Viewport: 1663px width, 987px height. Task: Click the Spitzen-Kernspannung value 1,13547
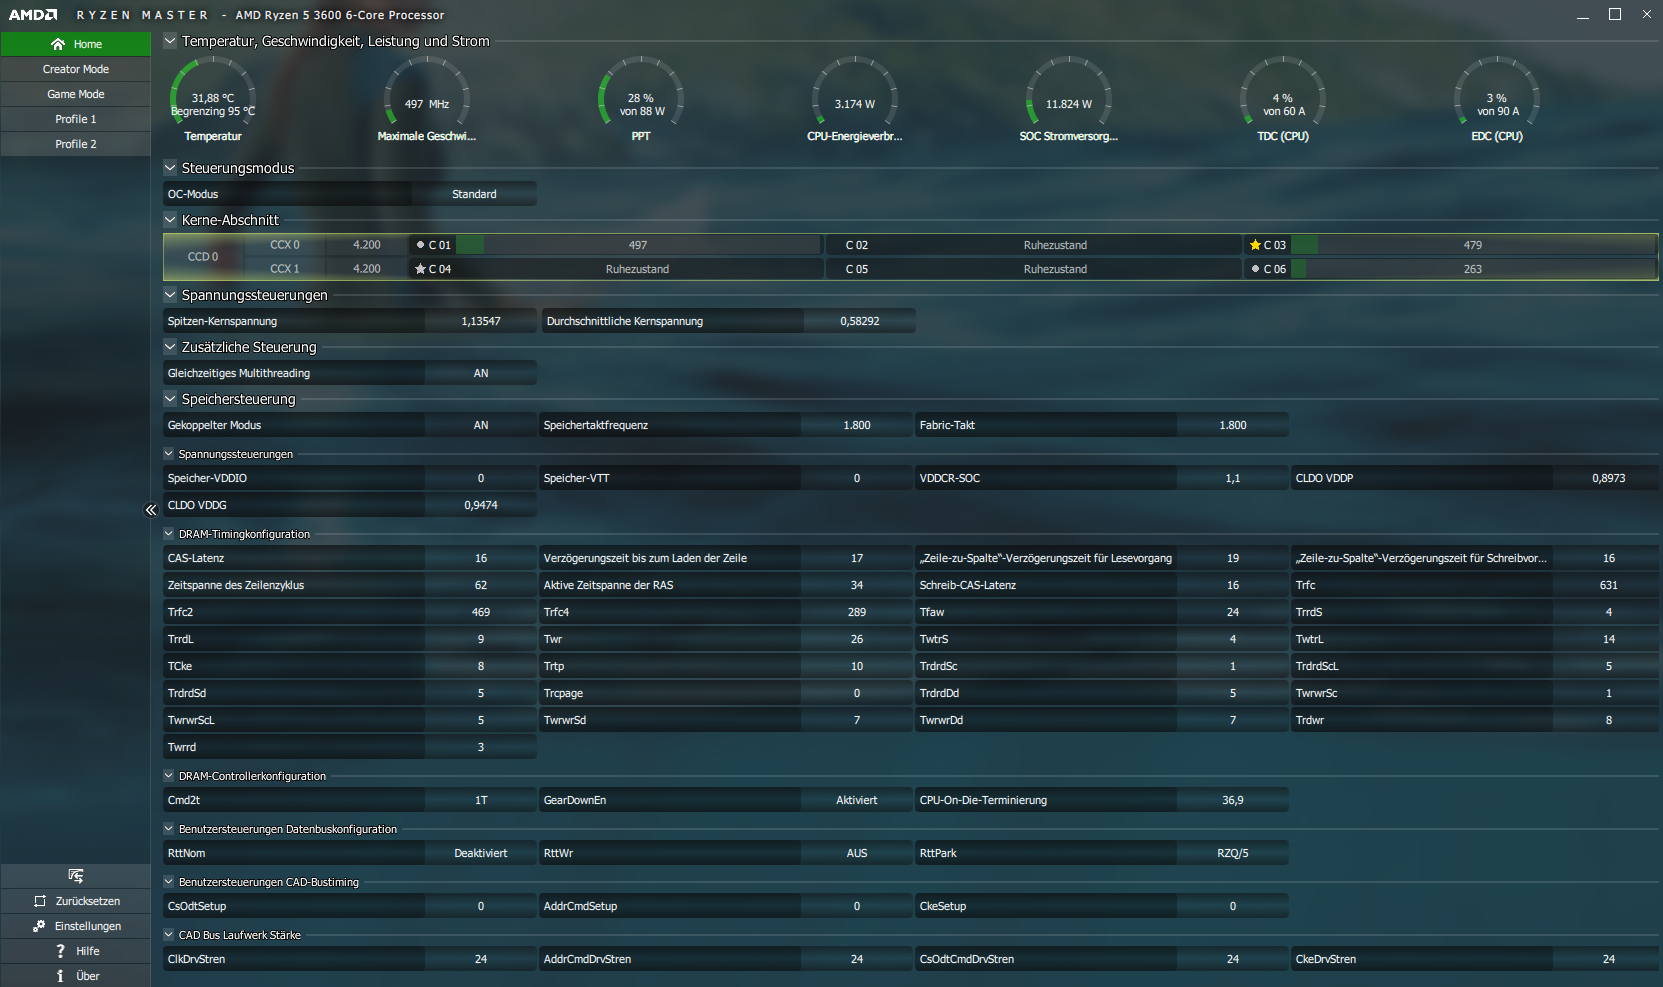point(481,321)
